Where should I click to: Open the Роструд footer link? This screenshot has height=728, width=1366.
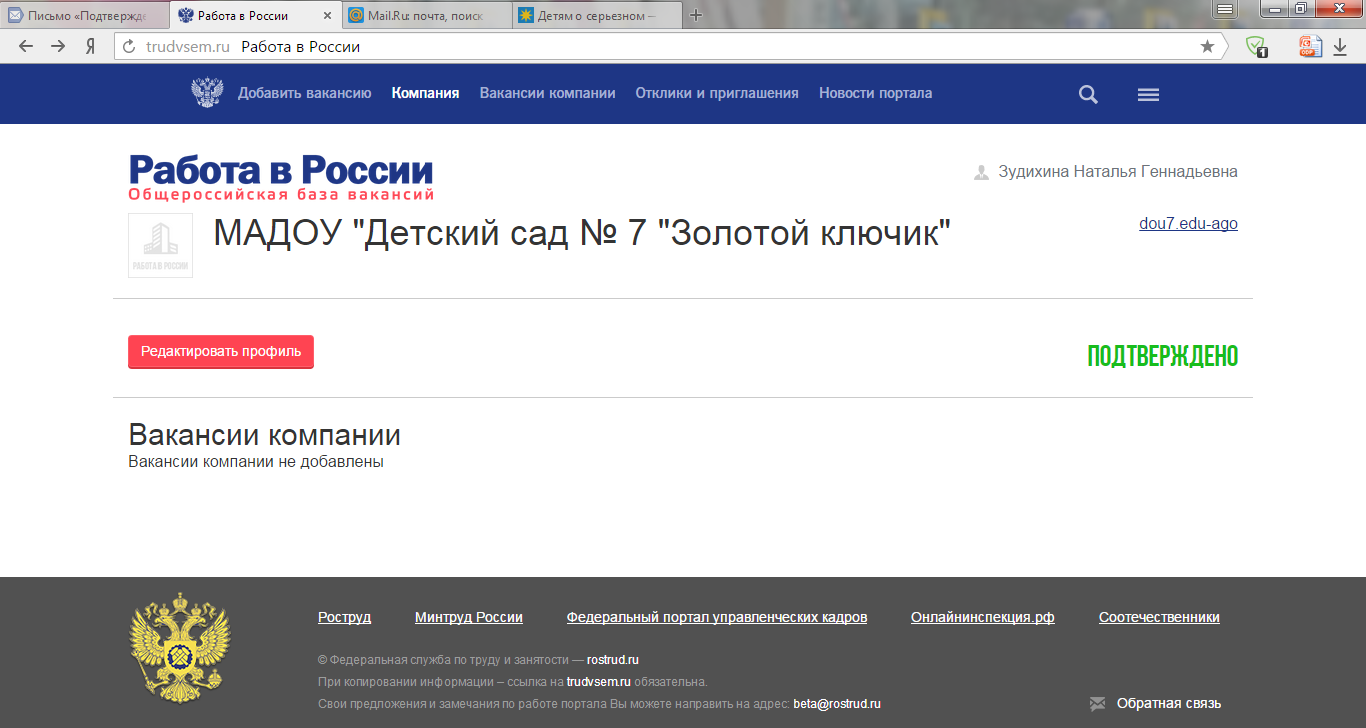[344, 617]
